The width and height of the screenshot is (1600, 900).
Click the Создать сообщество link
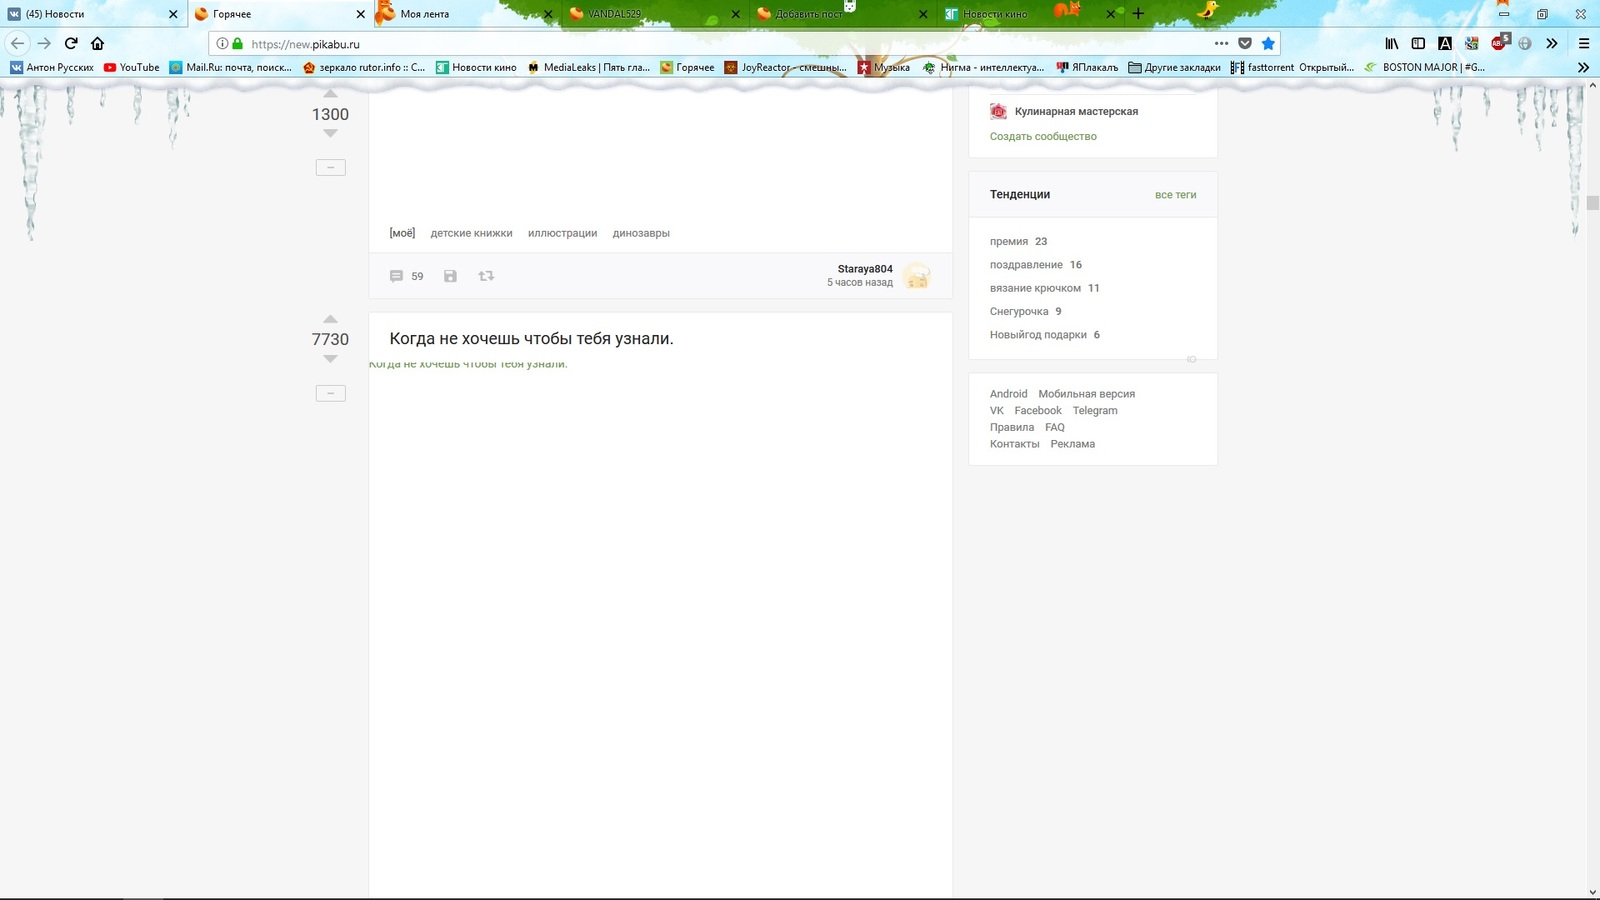pos(1043,136)
